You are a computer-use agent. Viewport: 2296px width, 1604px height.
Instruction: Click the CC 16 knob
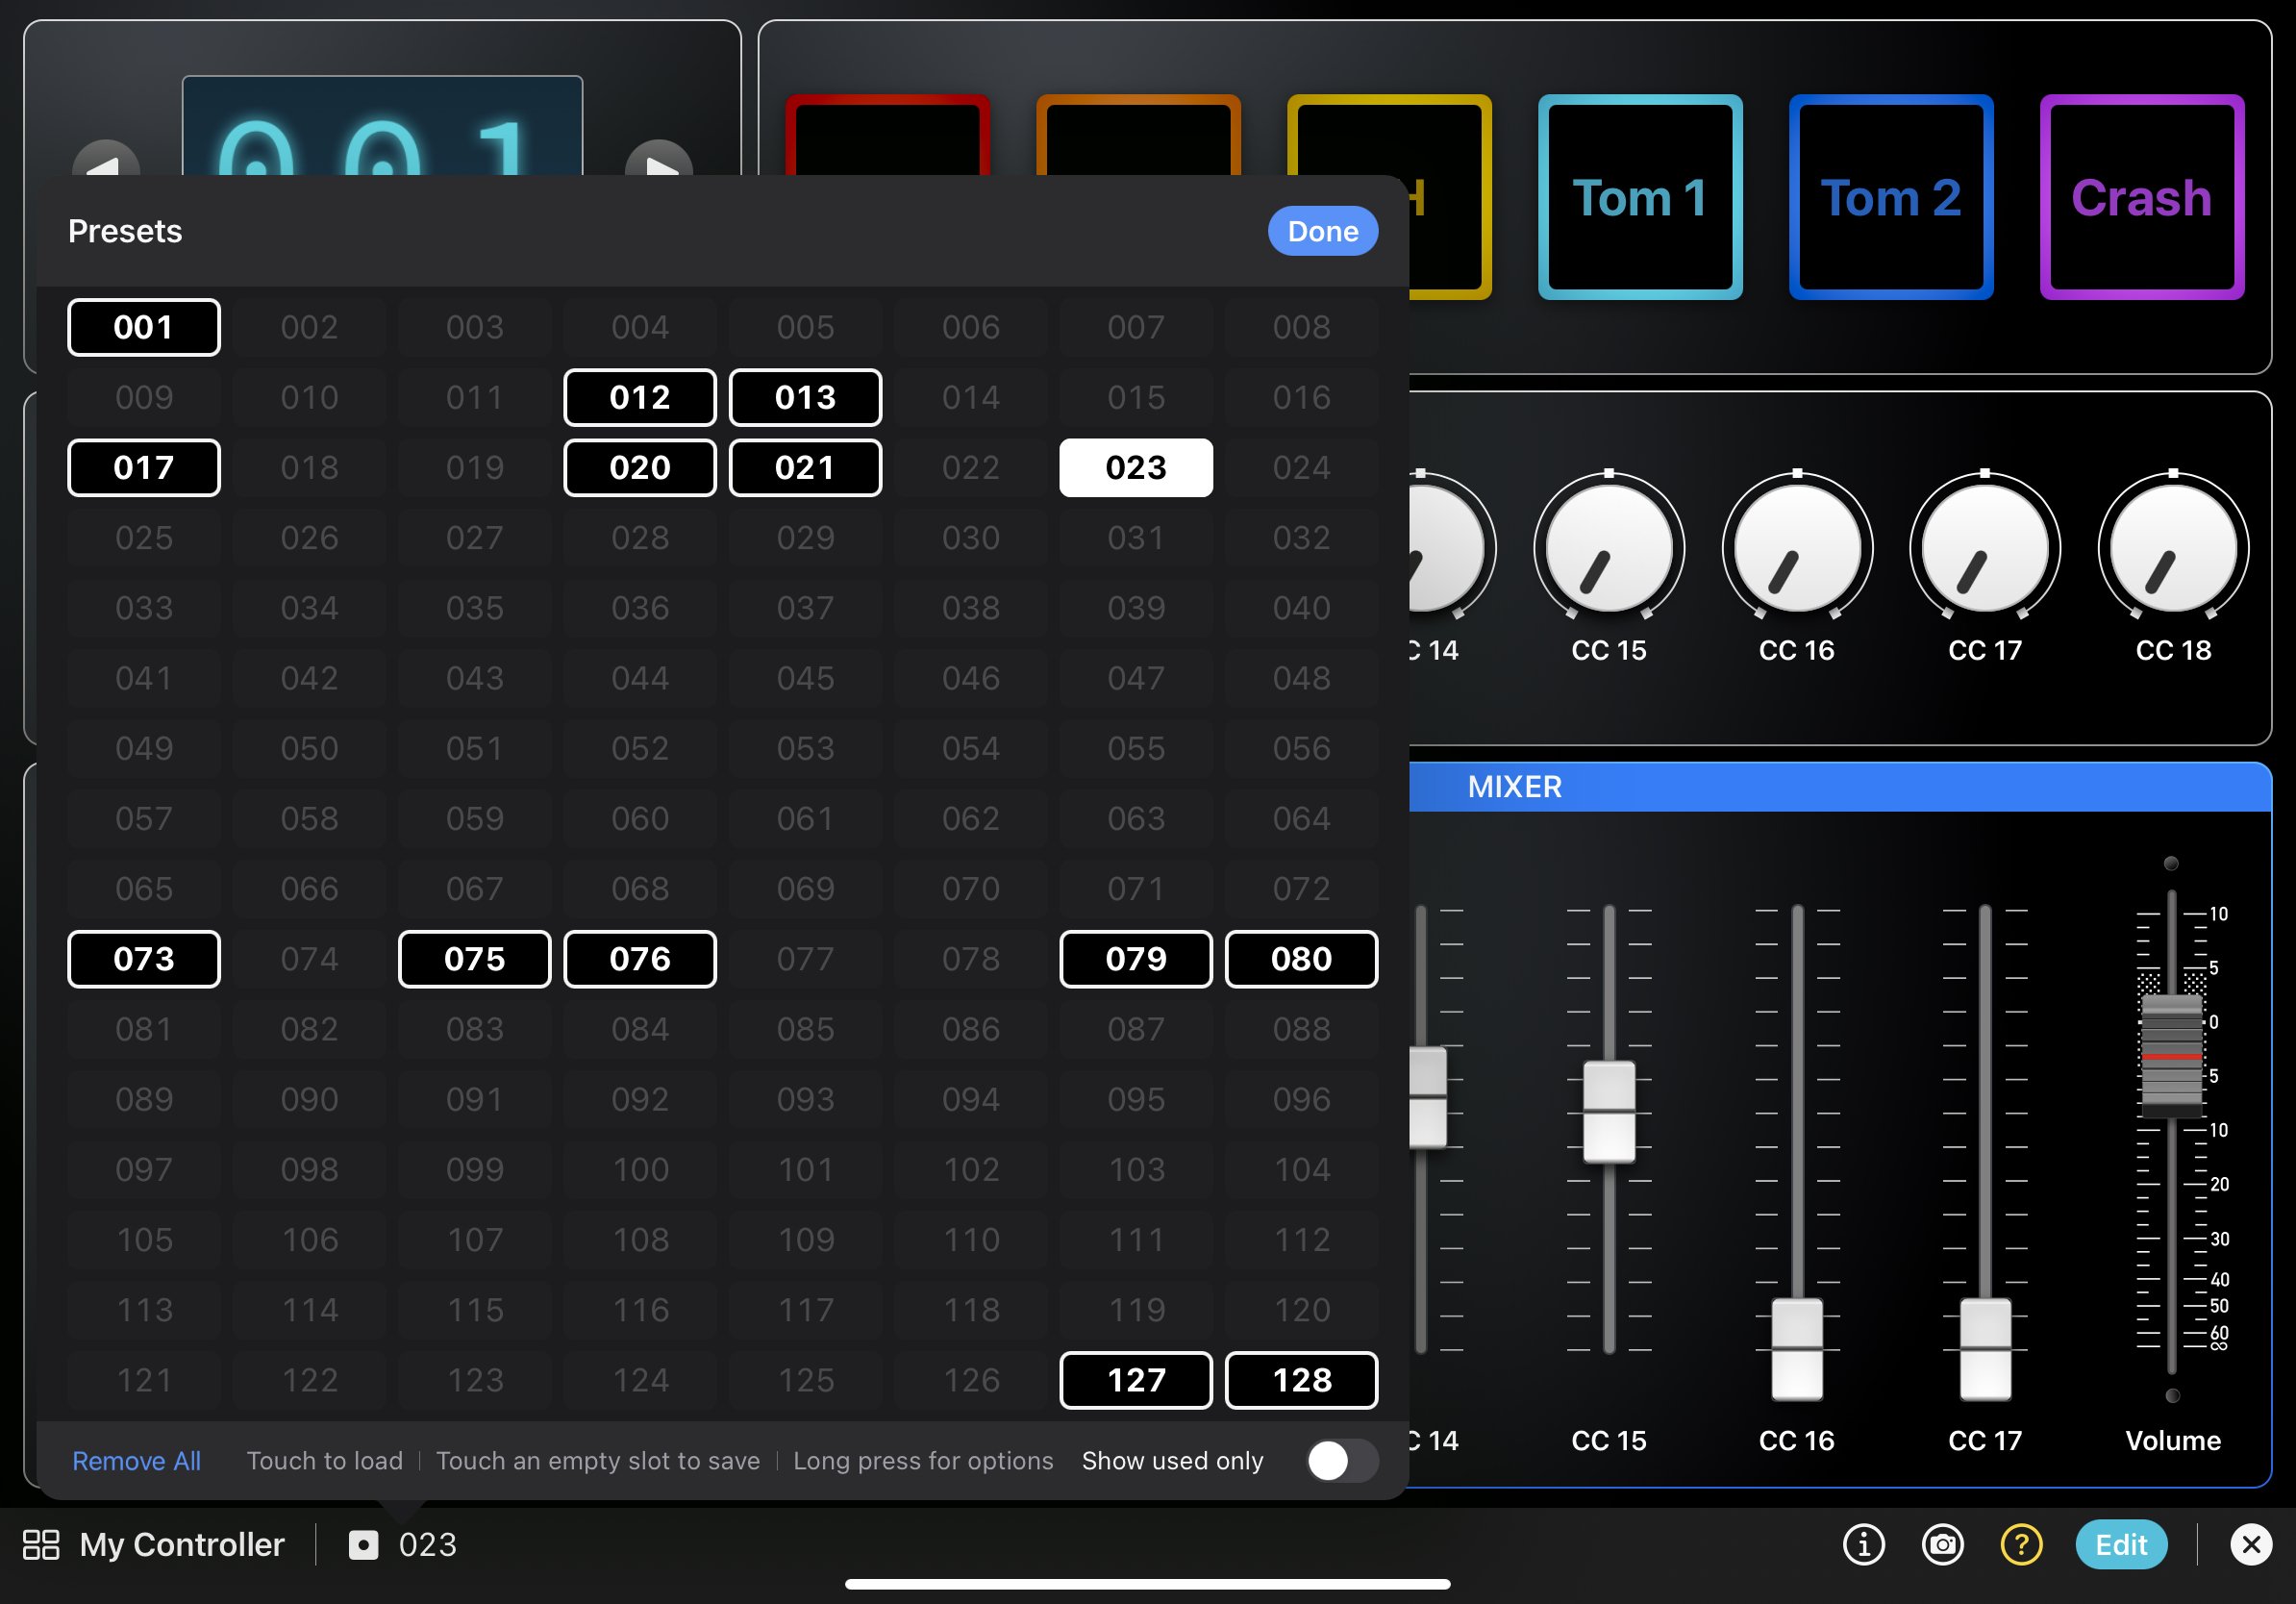(x=1797, y=547)
